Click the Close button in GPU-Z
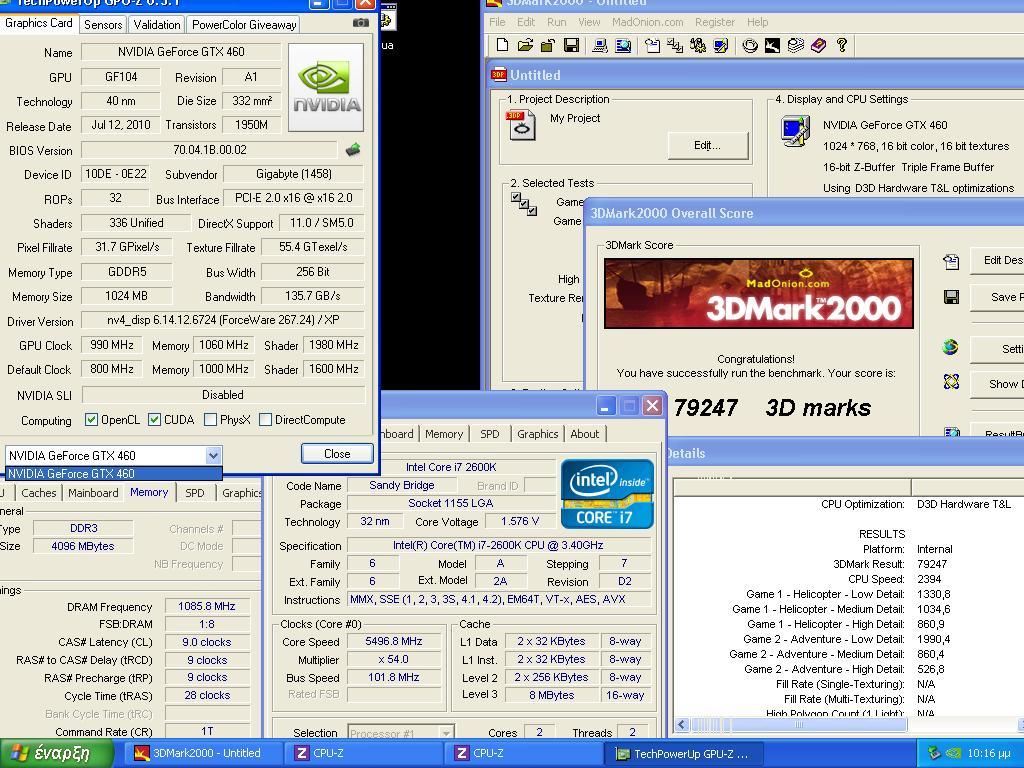Screen dimensions: 1024x768 coord(337,454)
